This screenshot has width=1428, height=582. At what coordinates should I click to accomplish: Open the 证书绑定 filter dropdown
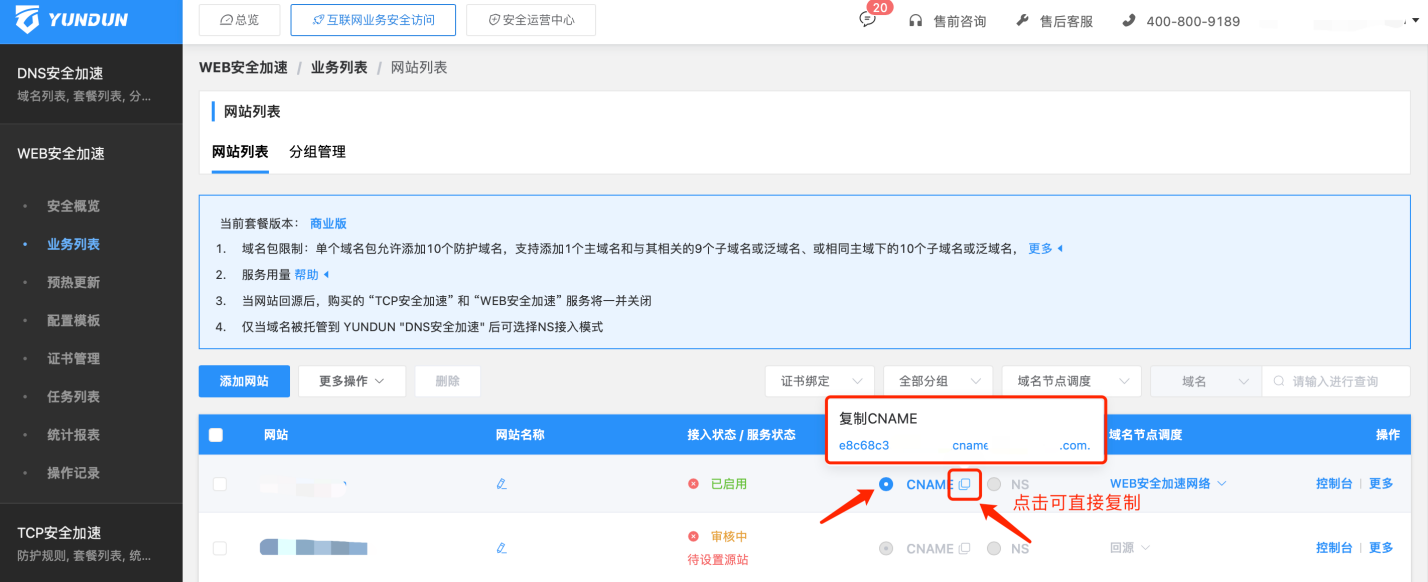pos(820,381)
